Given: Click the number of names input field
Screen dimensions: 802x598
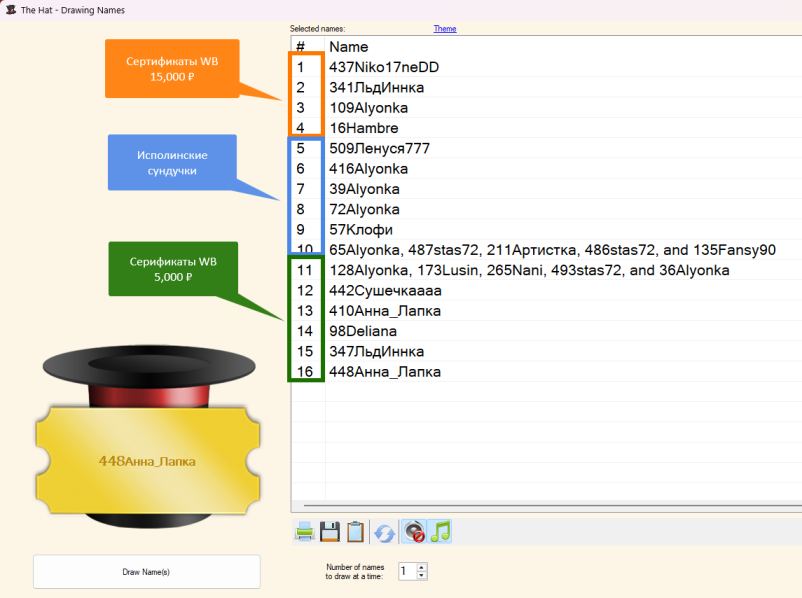Looking at the screenshot, I should [406, 571].
